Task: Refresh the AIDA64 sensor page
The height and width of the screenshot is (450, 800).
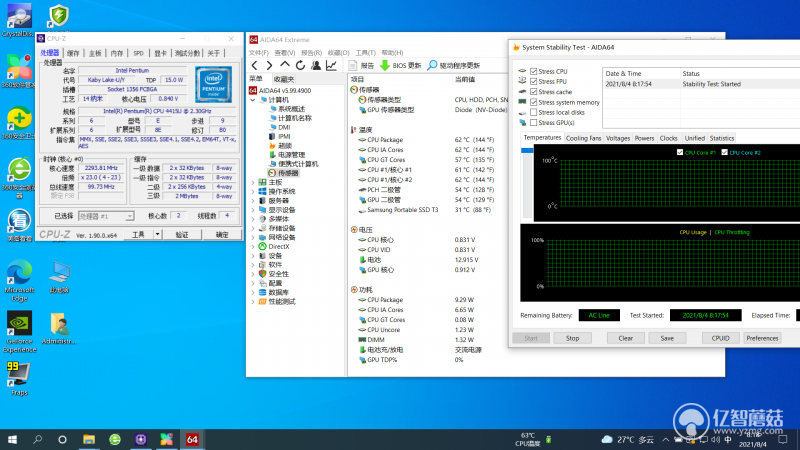Action: [x=300, y=65]
